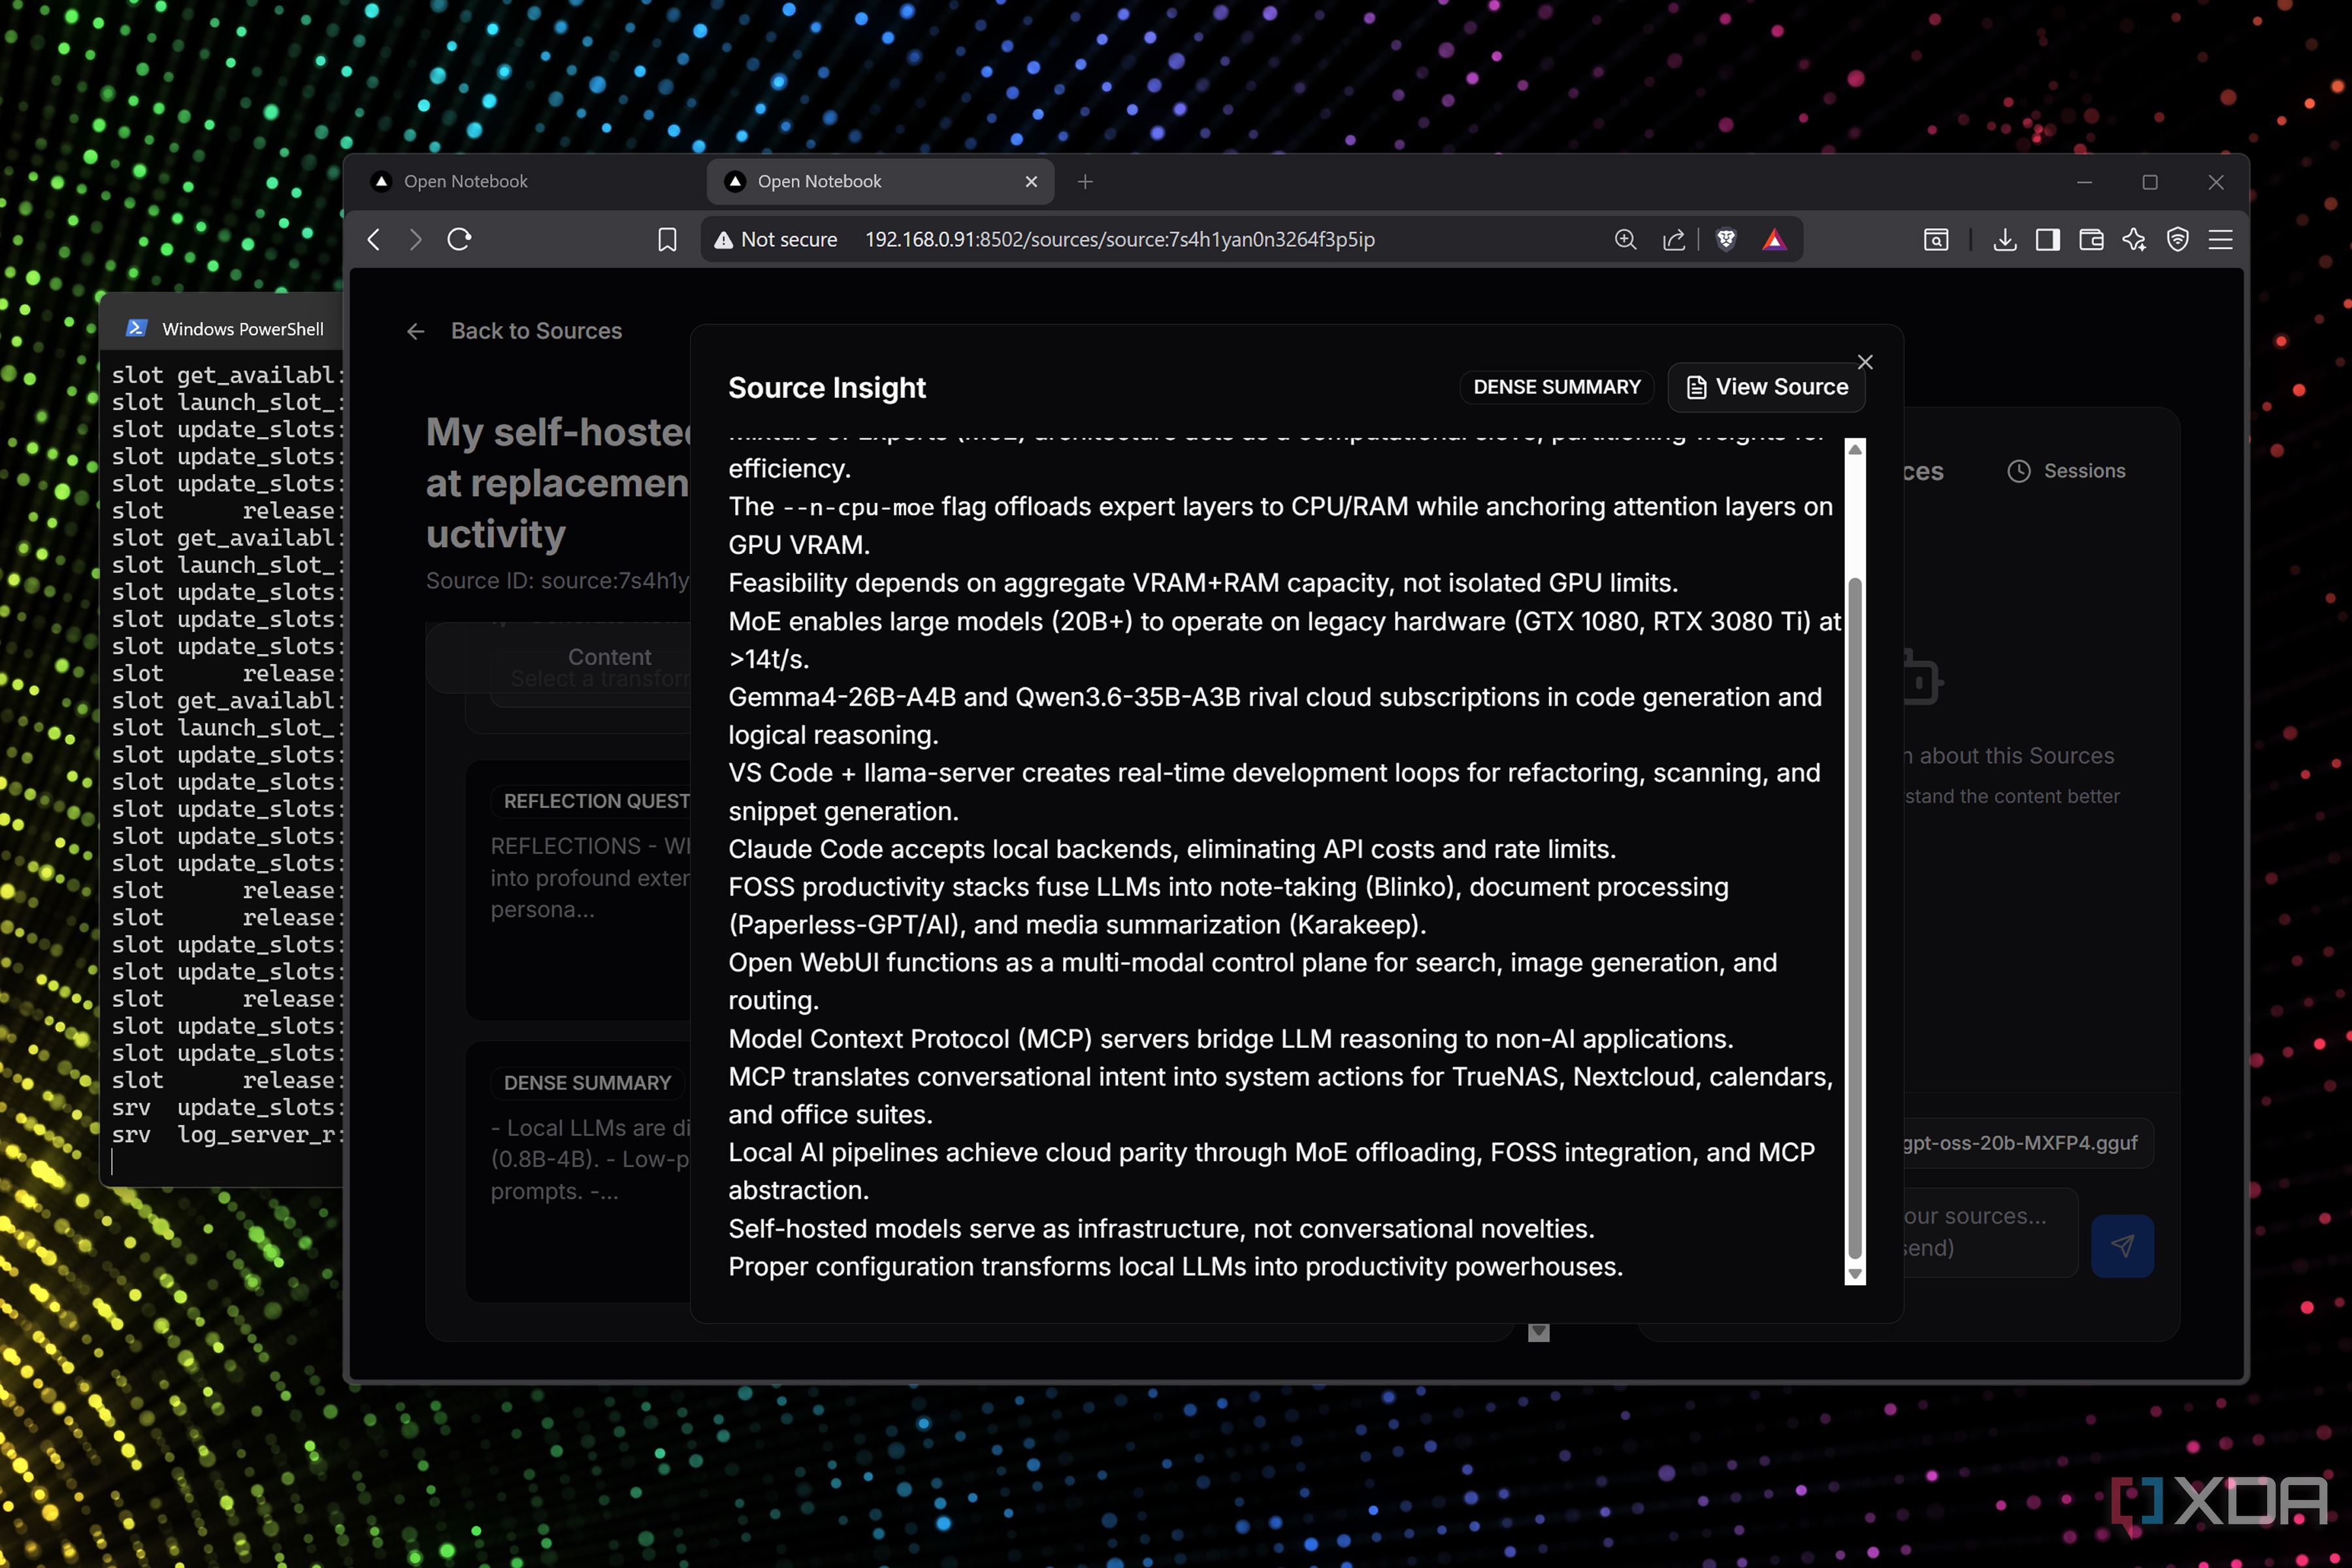The image size is (2352, 1568).
Task: Close the active Open Notebook tab
Action: point(1031,181)
